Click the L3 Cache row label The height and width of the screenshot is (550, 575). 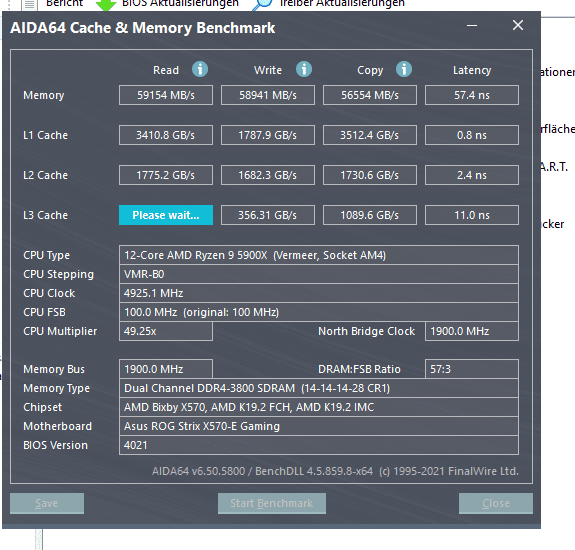tap(45, 215)
